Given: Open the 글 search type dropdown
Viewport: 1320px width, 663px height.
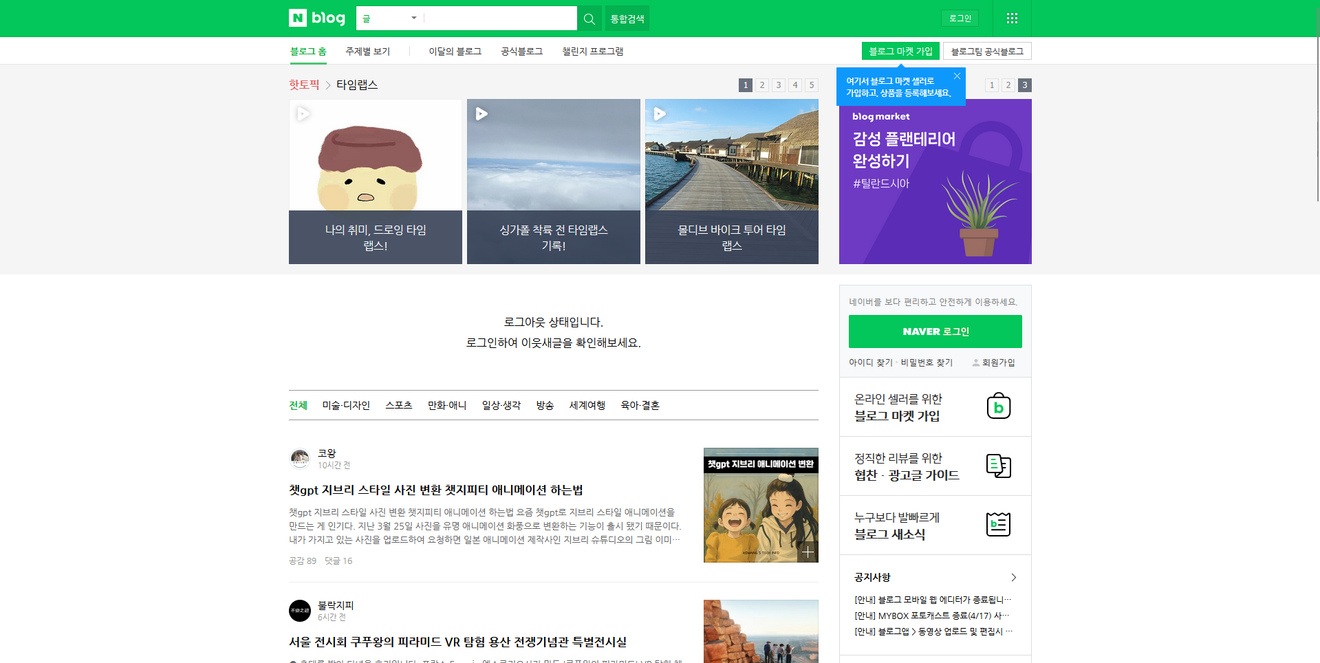Looking at the screenshot, I should pyautogui.click(x=390, y=18).
